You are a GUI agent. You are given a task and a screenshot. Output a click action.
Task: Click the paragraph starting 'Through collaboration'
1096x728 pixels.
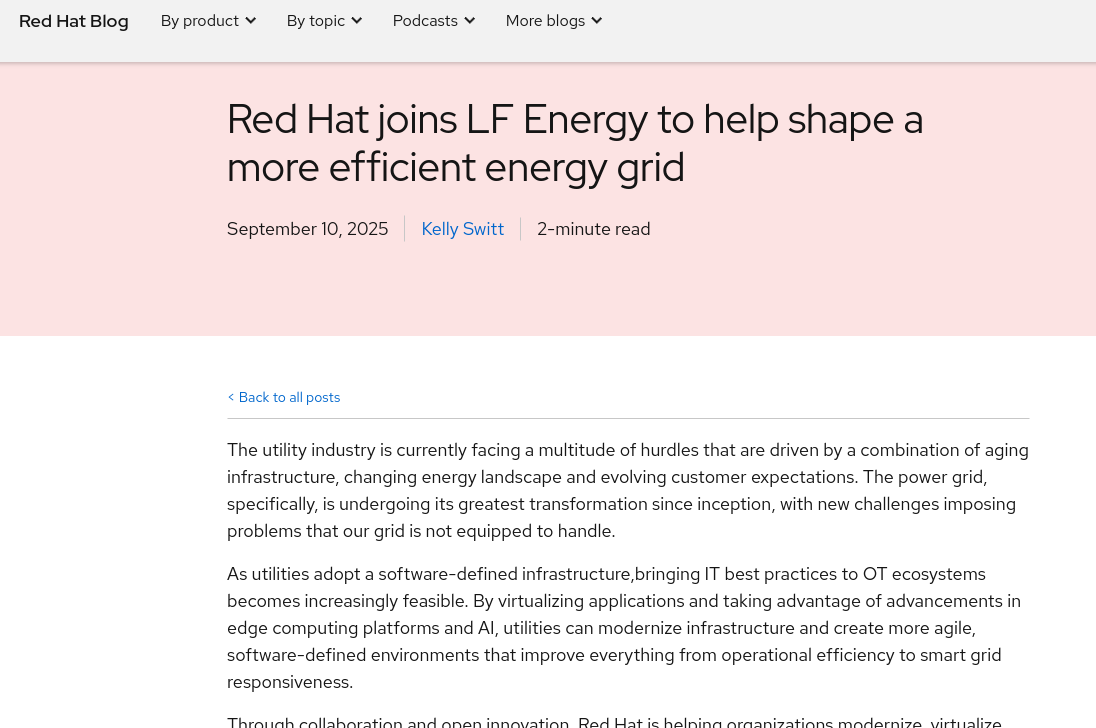click(x=614, y=722)
